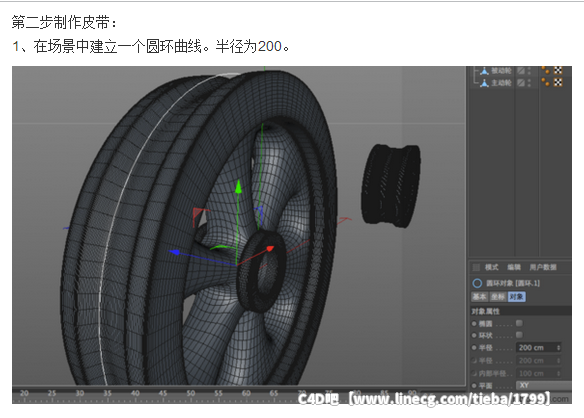Click the keyframe dot beside active 半径
Viewport: 584px width, 418px height.
474,348
